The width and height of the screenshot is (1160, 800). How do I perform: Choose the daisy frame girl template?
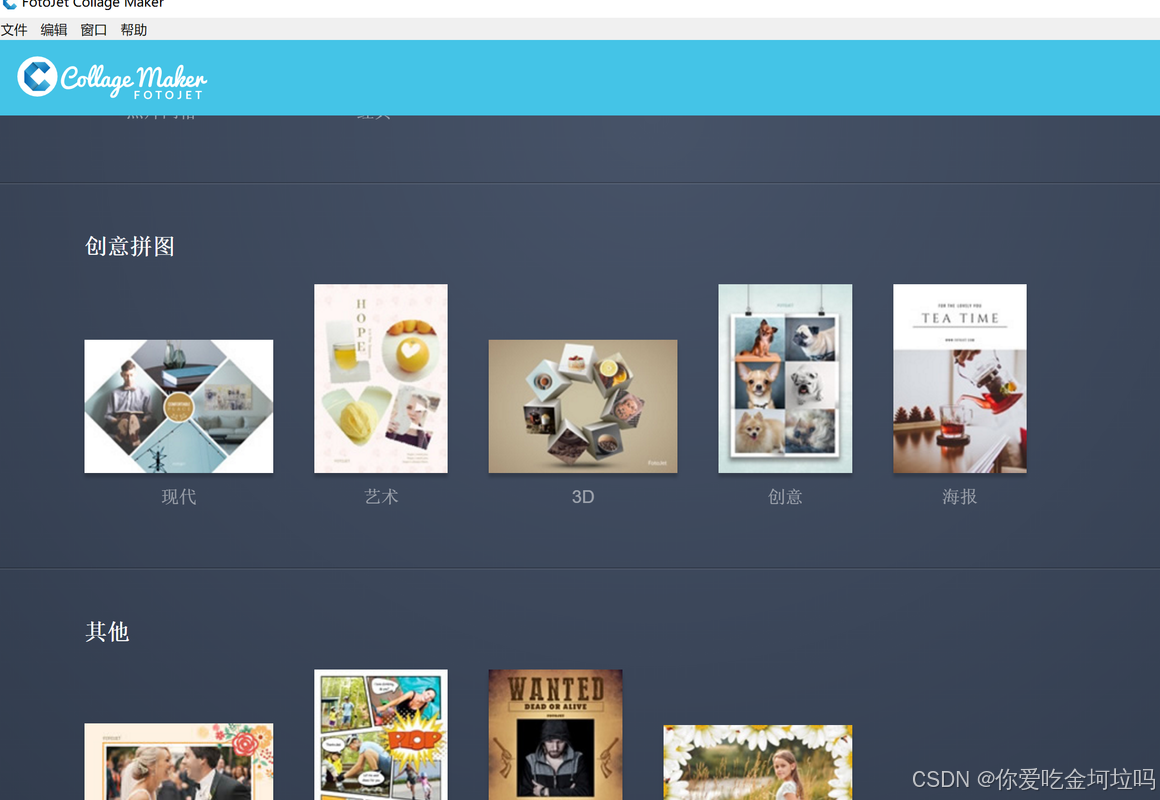(x=758, y=762)
